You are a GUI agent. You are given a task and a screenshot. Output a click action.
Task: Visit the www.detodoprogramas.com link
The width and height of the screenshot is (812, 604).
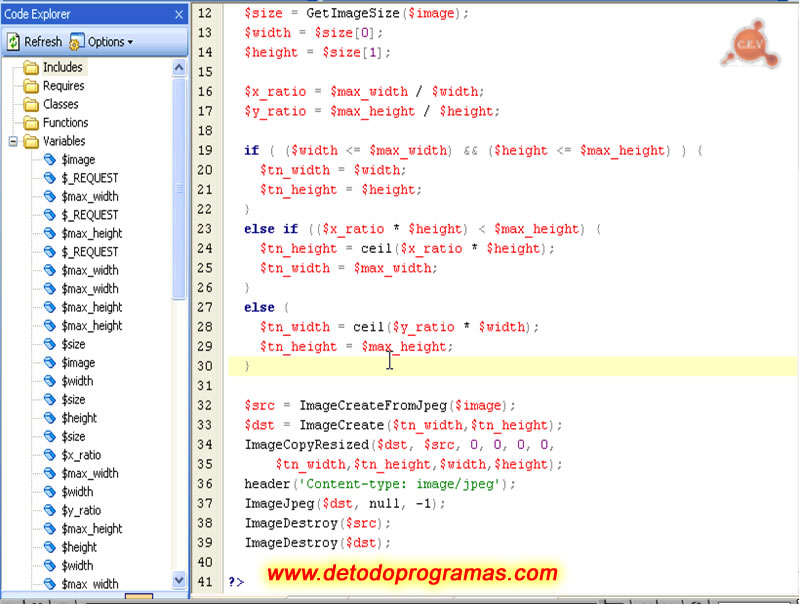click(x=410, y=572)
